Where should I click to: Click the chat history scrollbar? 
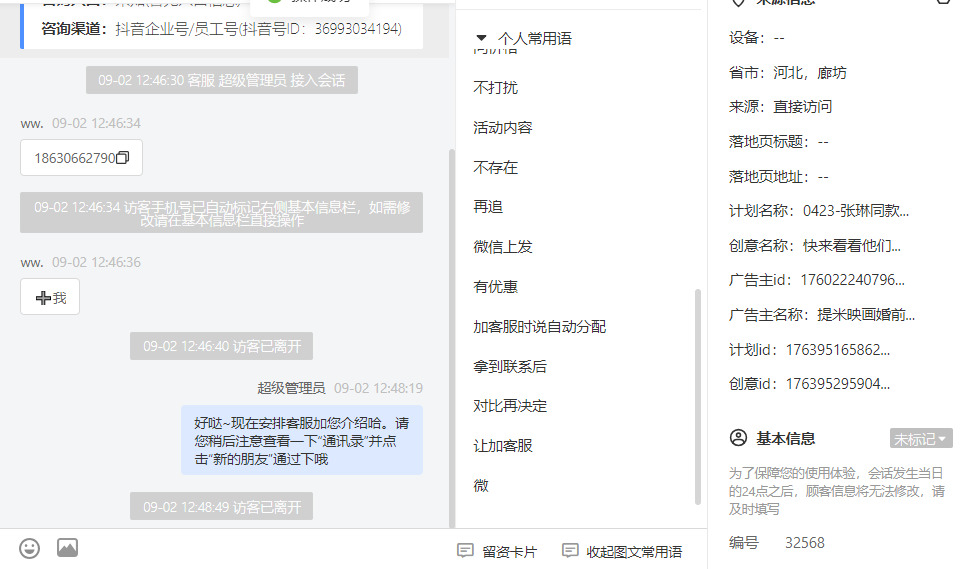(x=452, y=337)
